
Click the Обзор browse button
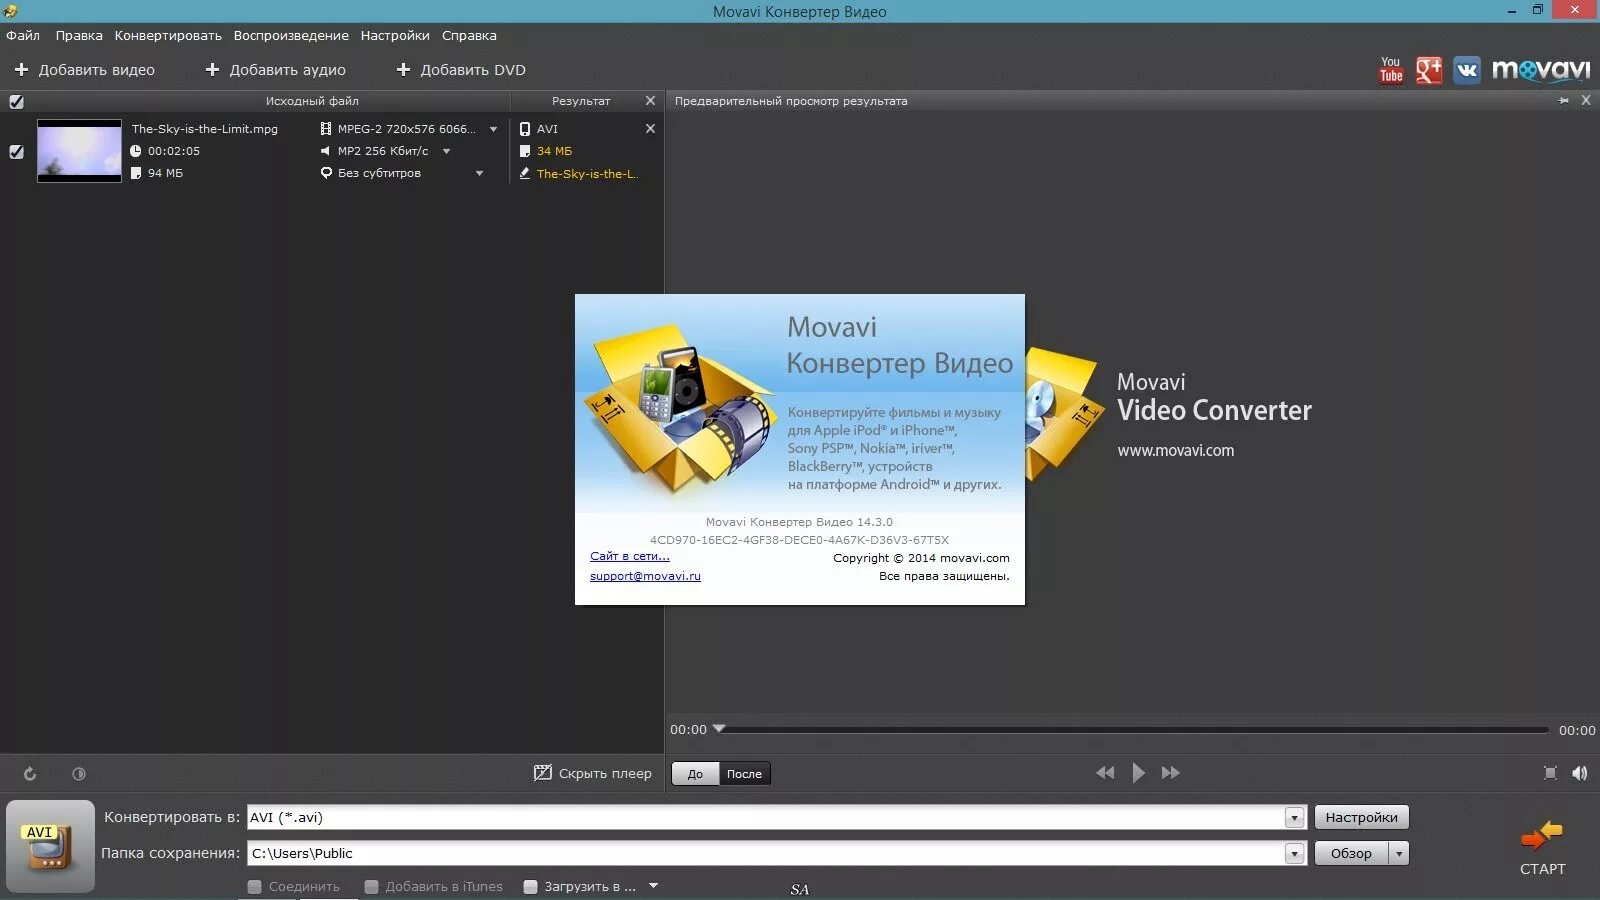[x=1351, y=854]
